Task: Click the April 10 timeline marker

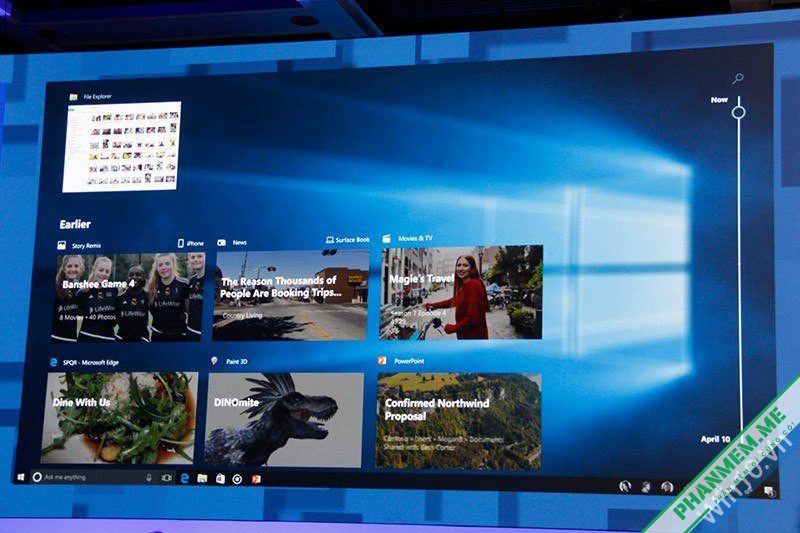Action: (715, 439)
